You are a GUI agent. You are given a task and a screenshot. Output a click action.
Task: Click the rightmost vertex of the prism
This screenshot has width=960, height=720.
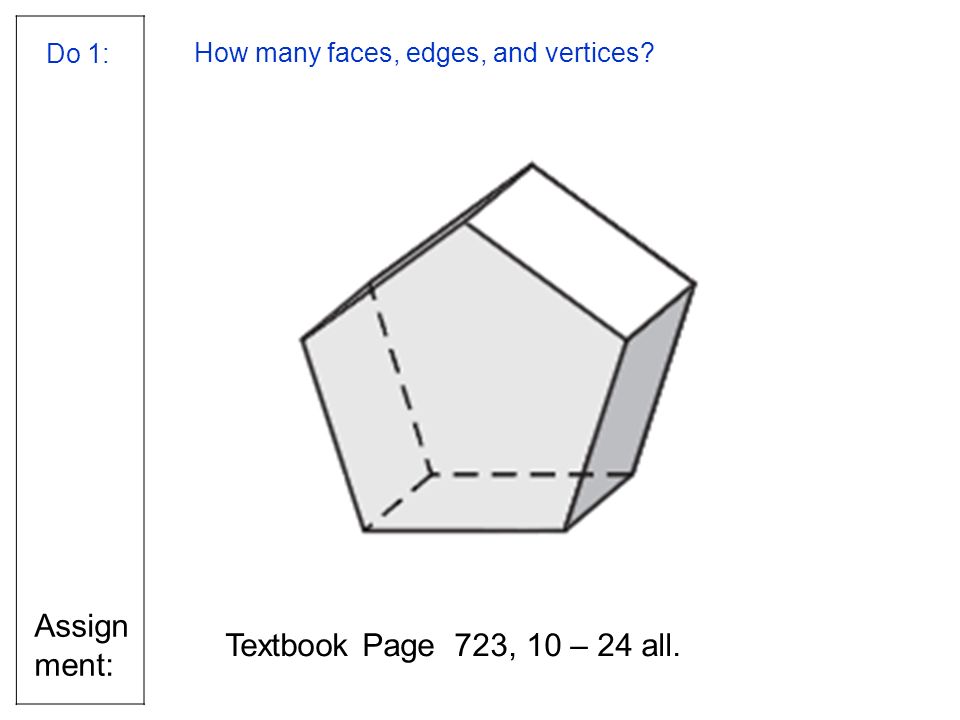point(695,284)
